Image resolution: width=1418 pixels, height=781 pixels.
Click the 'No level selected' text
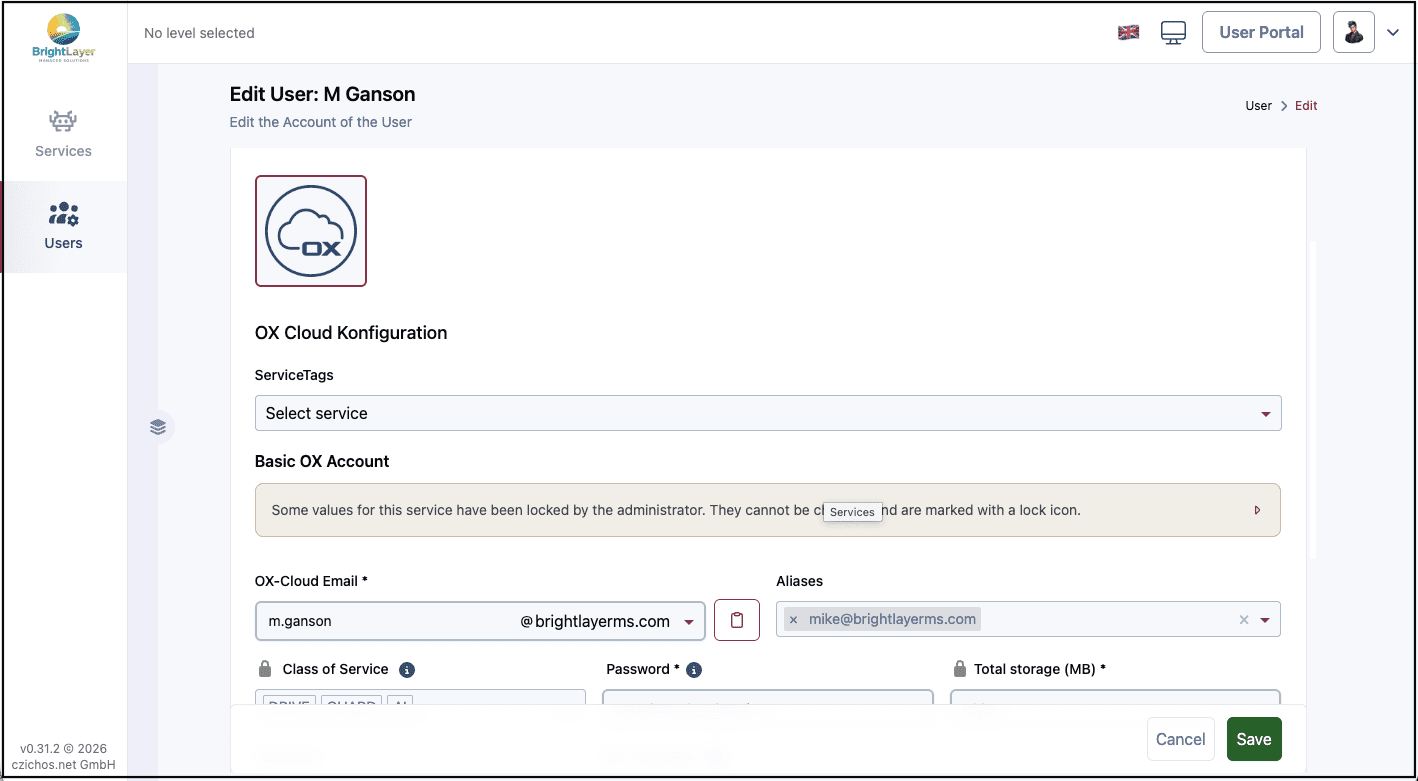[x=199, y=33]
